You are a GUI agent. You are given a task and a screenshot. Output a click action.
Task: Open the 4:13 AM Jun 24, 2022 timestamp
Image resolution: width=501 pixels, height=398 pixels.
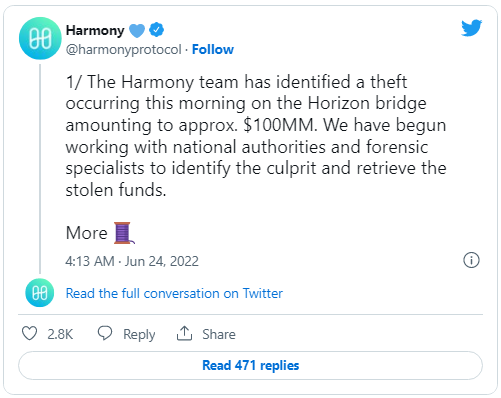pos(132,261)
